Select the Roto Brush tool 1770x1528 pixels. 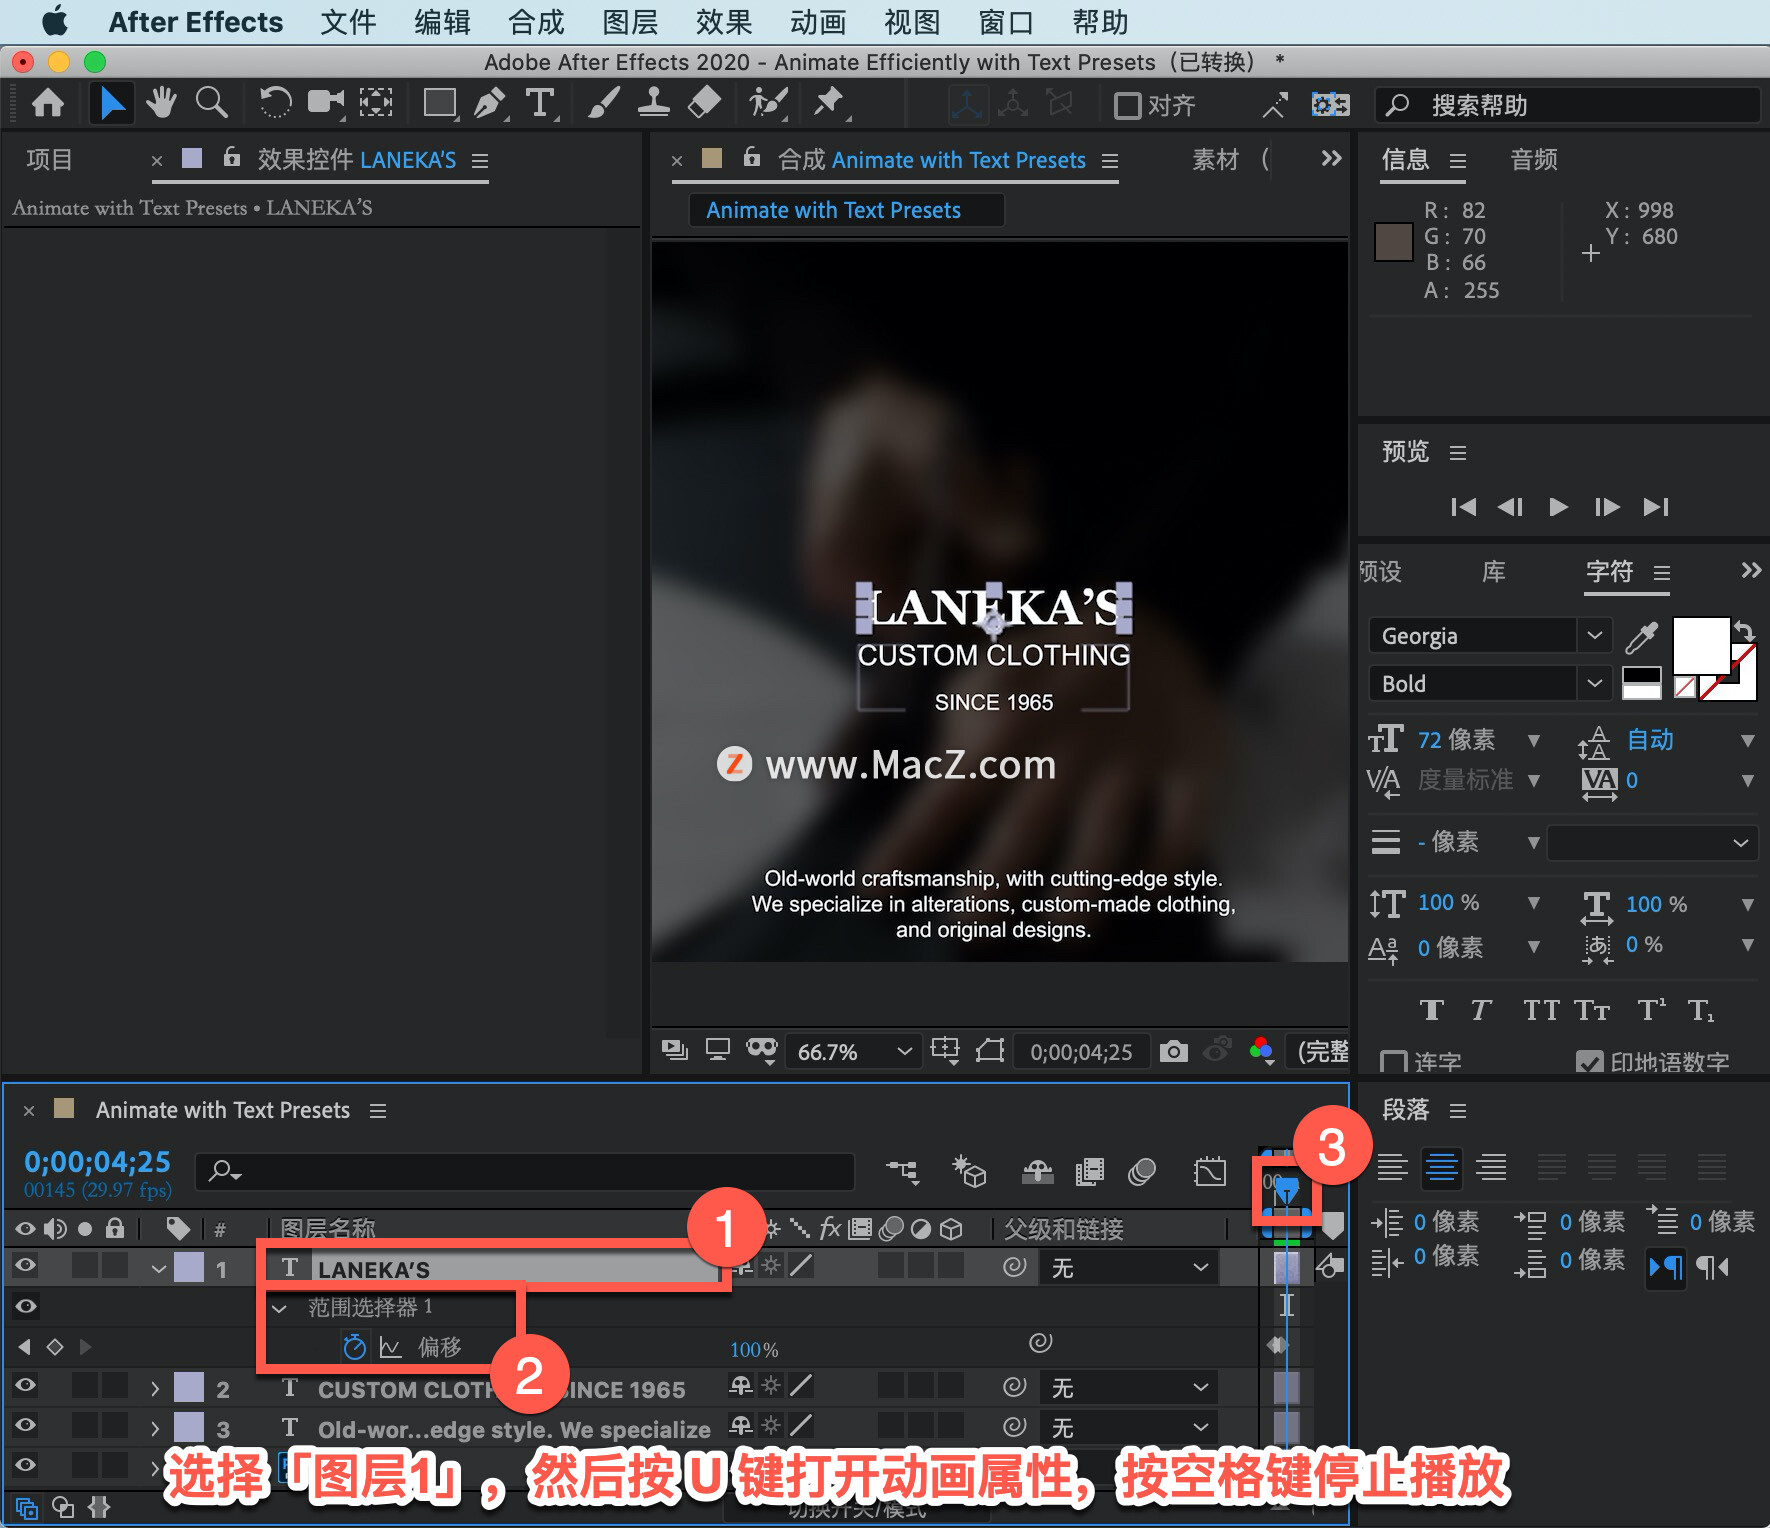tap(768, 103)
